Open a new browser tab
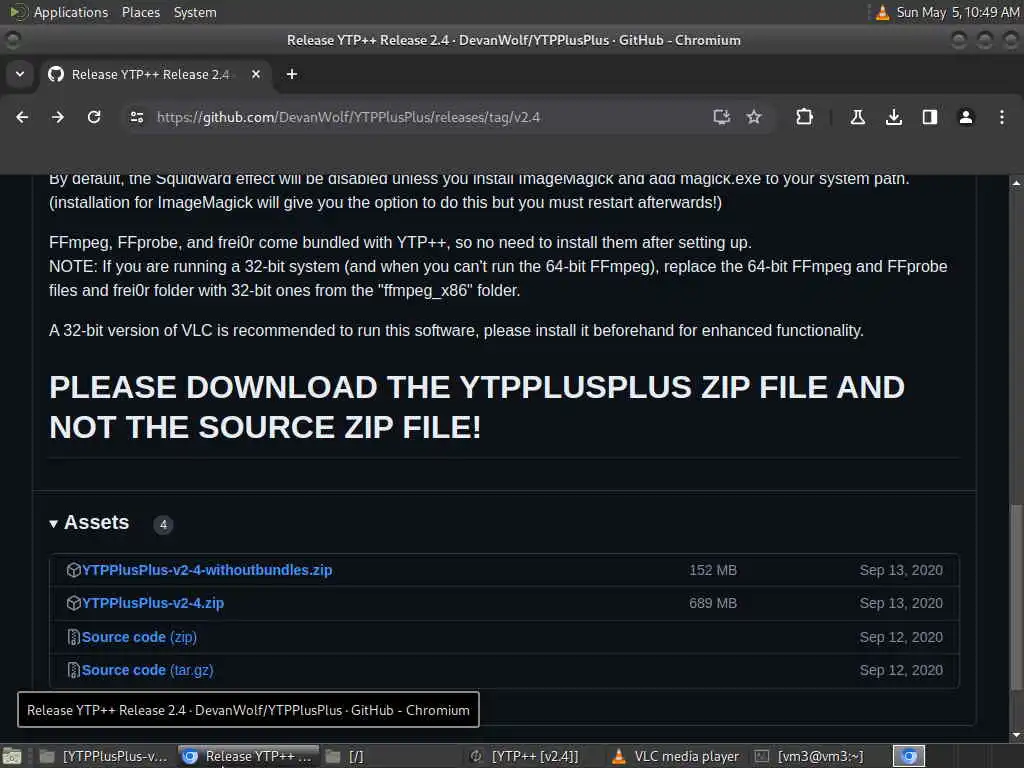The image size is (1024, 768). (292, 74)
